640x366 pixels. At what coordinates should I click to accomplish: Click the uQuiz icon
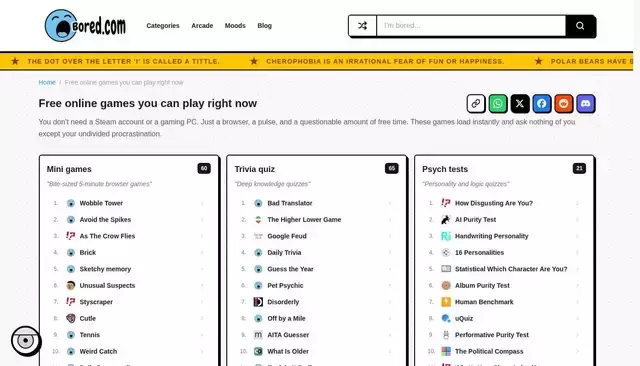(x=446, y=318)
